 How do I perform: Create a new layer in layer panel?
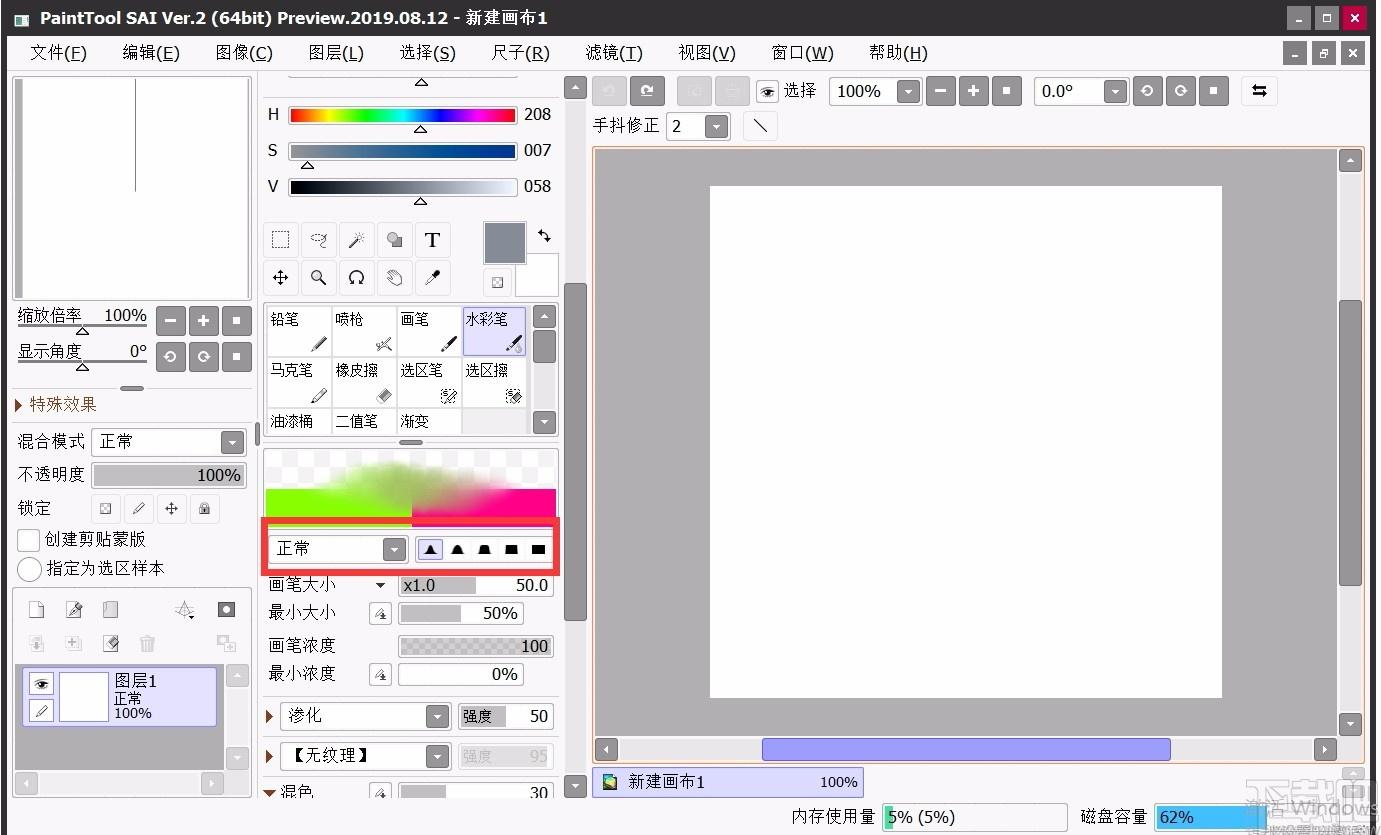click(36, 610)
